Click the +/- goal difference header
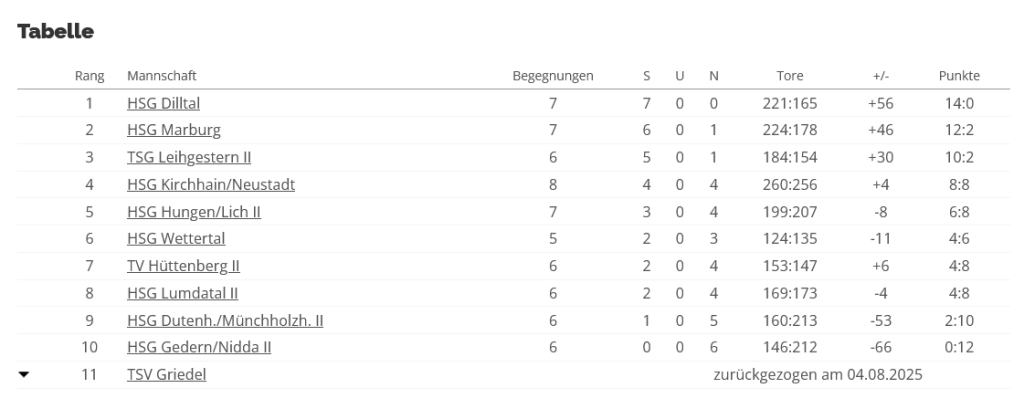The height and width of the screenshot is (409, 1024). [881, 76]
